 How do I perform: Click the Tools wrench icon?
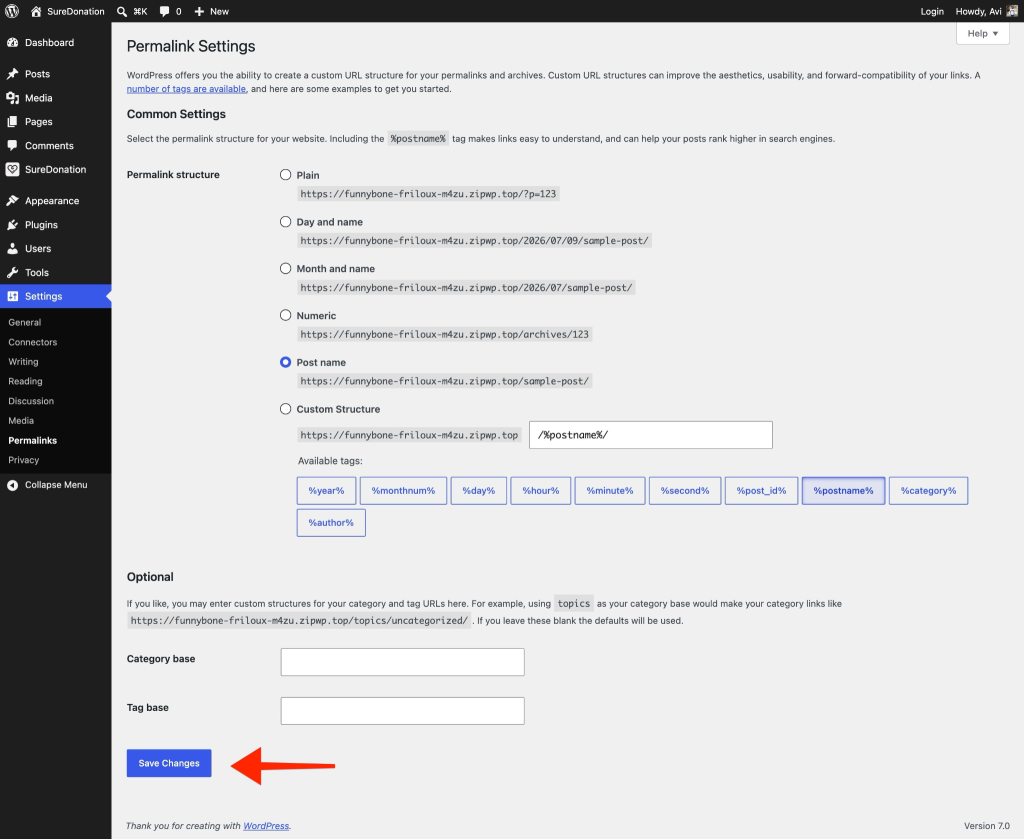click(x=12, y=272)
